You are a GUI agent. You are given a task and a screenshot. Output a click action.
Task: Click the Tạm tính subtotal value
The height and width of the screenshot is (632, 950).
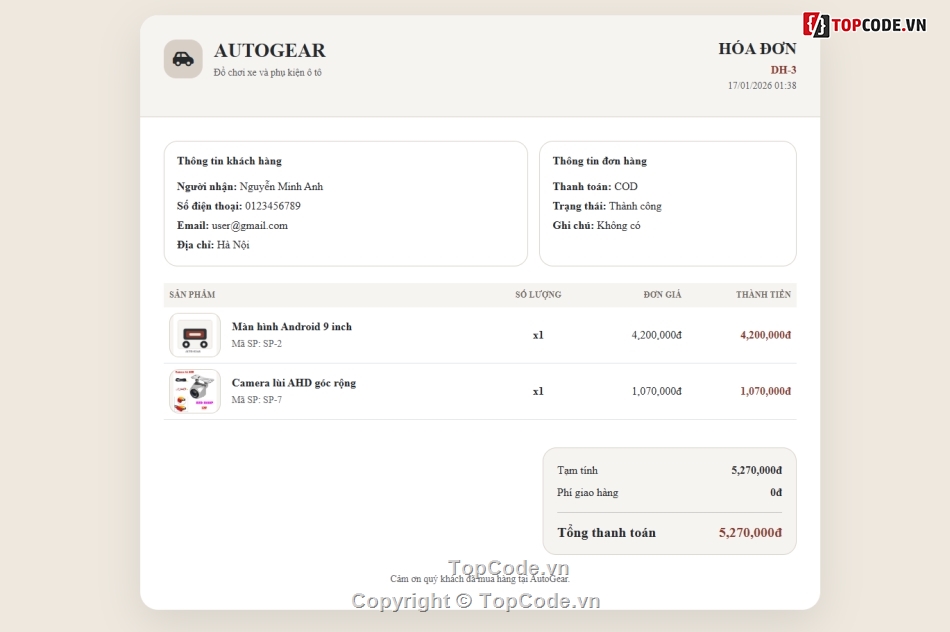[756, 470]
